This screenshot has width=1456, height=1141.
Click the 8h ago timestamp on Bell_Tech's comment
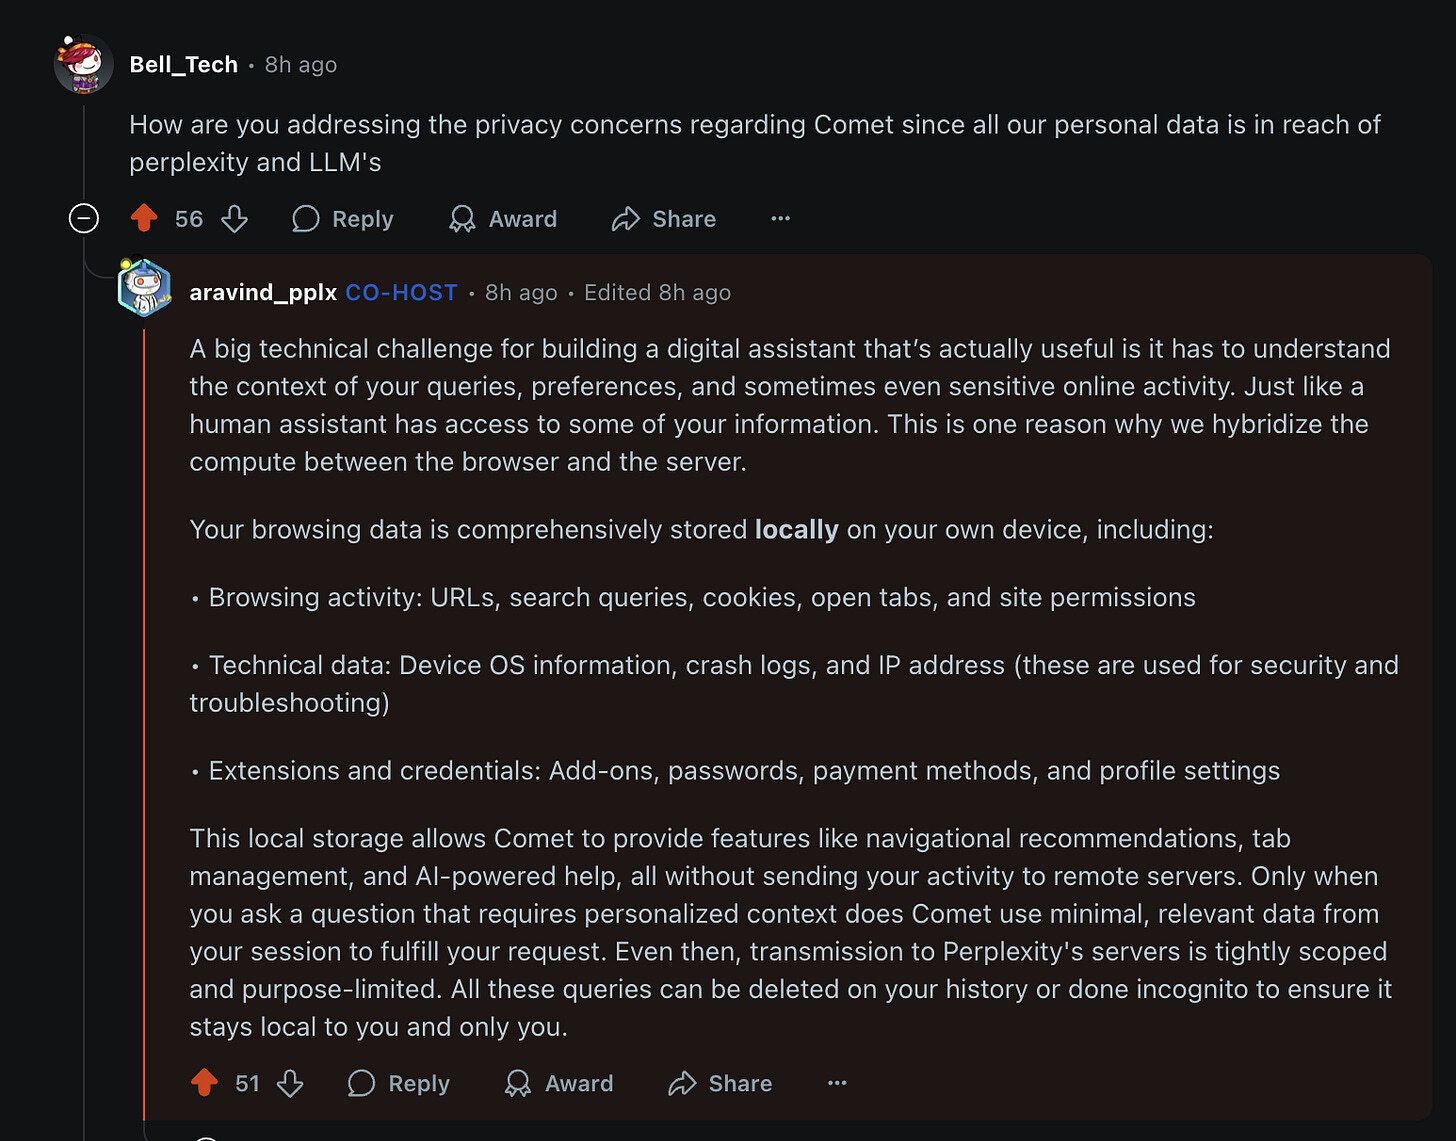point(301,65)
